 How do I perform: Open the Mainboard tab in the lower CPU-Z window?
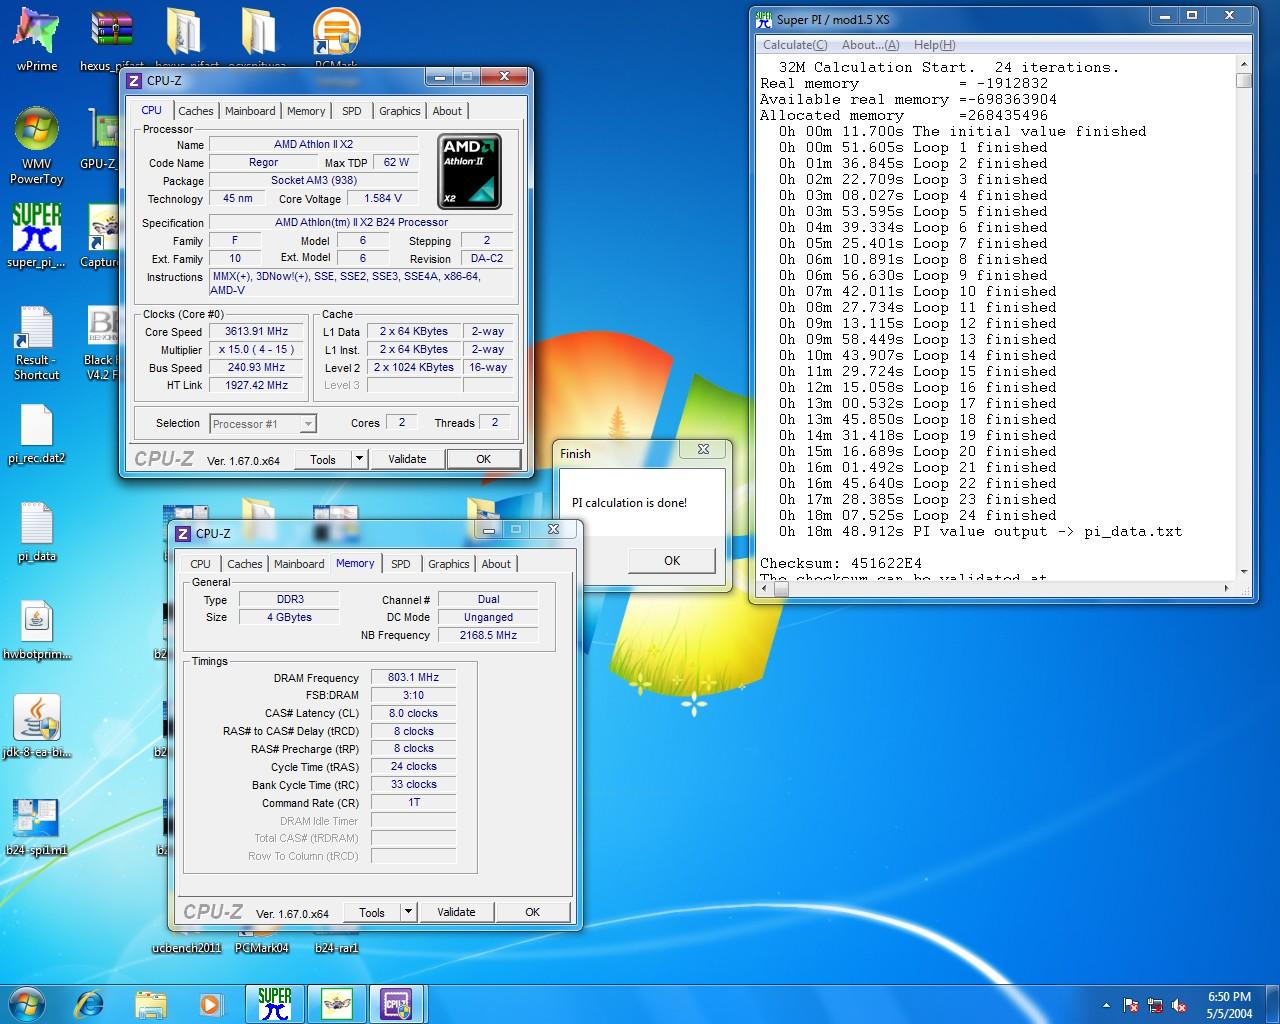point(299,564)
